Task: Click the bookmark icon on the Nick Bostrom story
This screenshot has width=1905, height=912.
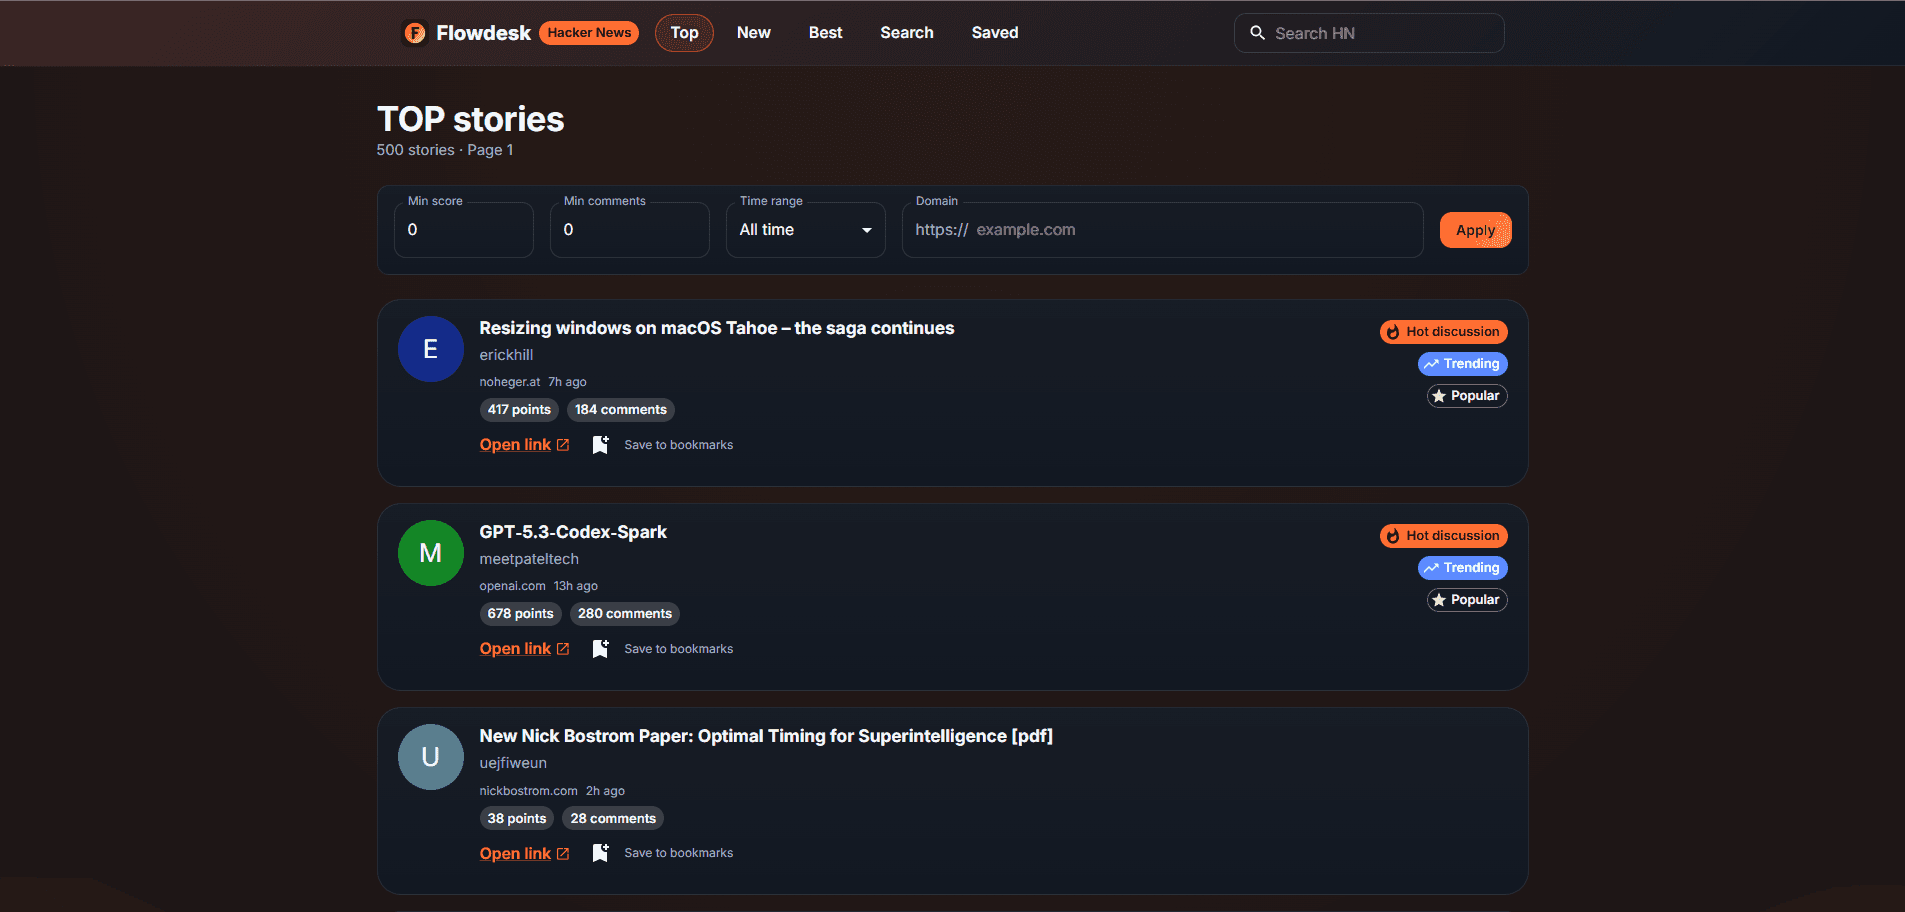Action: (600, 852)
